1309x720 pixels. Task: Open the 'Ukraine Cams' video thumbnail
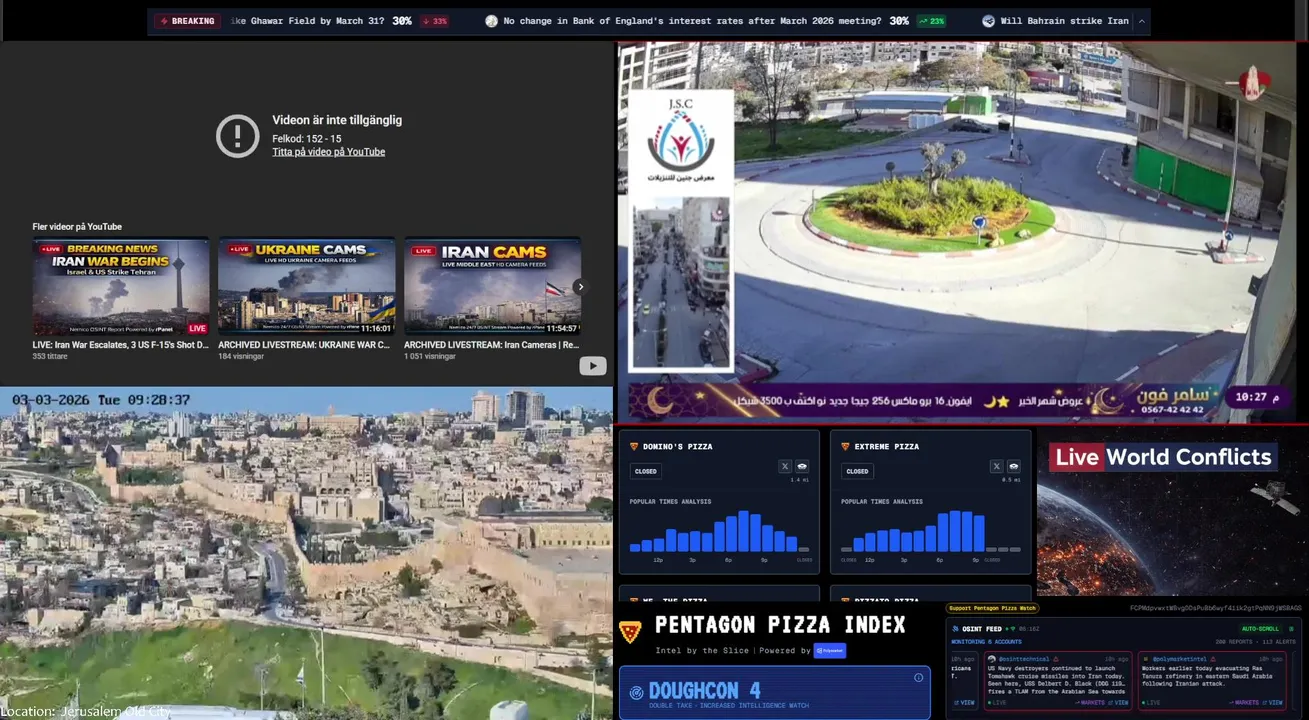pyautogui.click(x=306, y=286)
